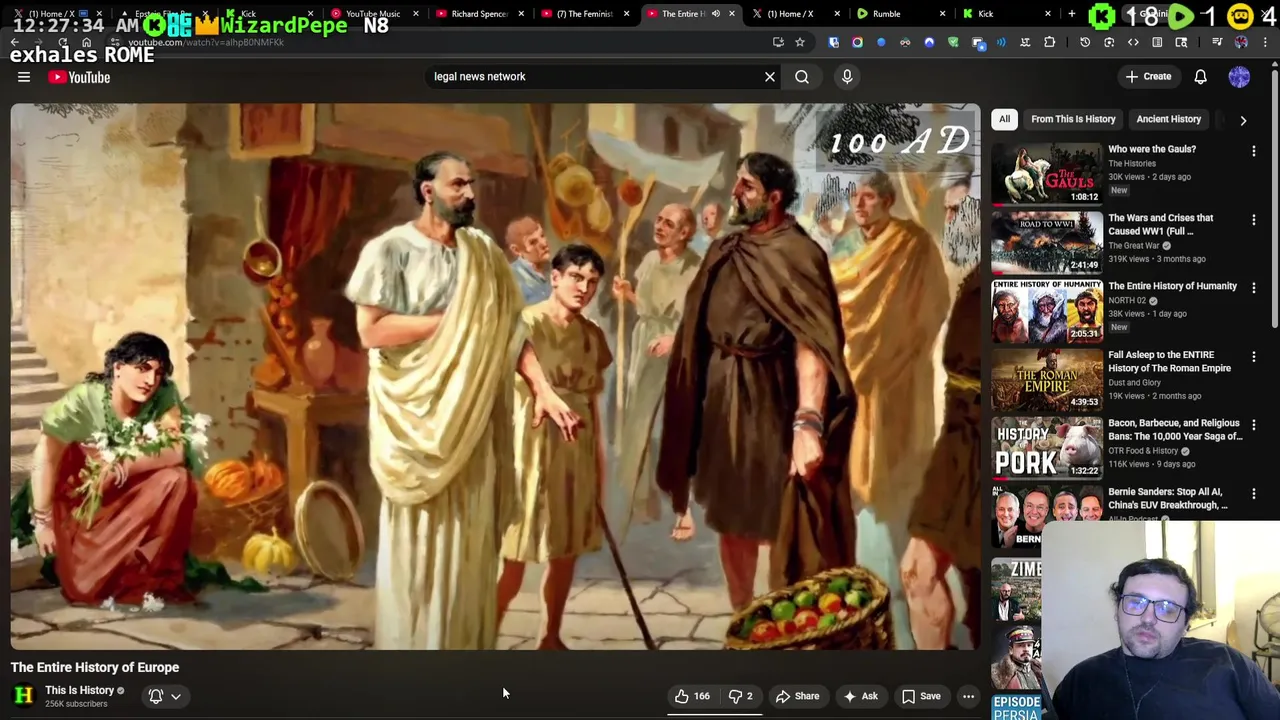Clear the search box with the X
The width and height of the screenshot is (1280, 720).
pos(770,76)
